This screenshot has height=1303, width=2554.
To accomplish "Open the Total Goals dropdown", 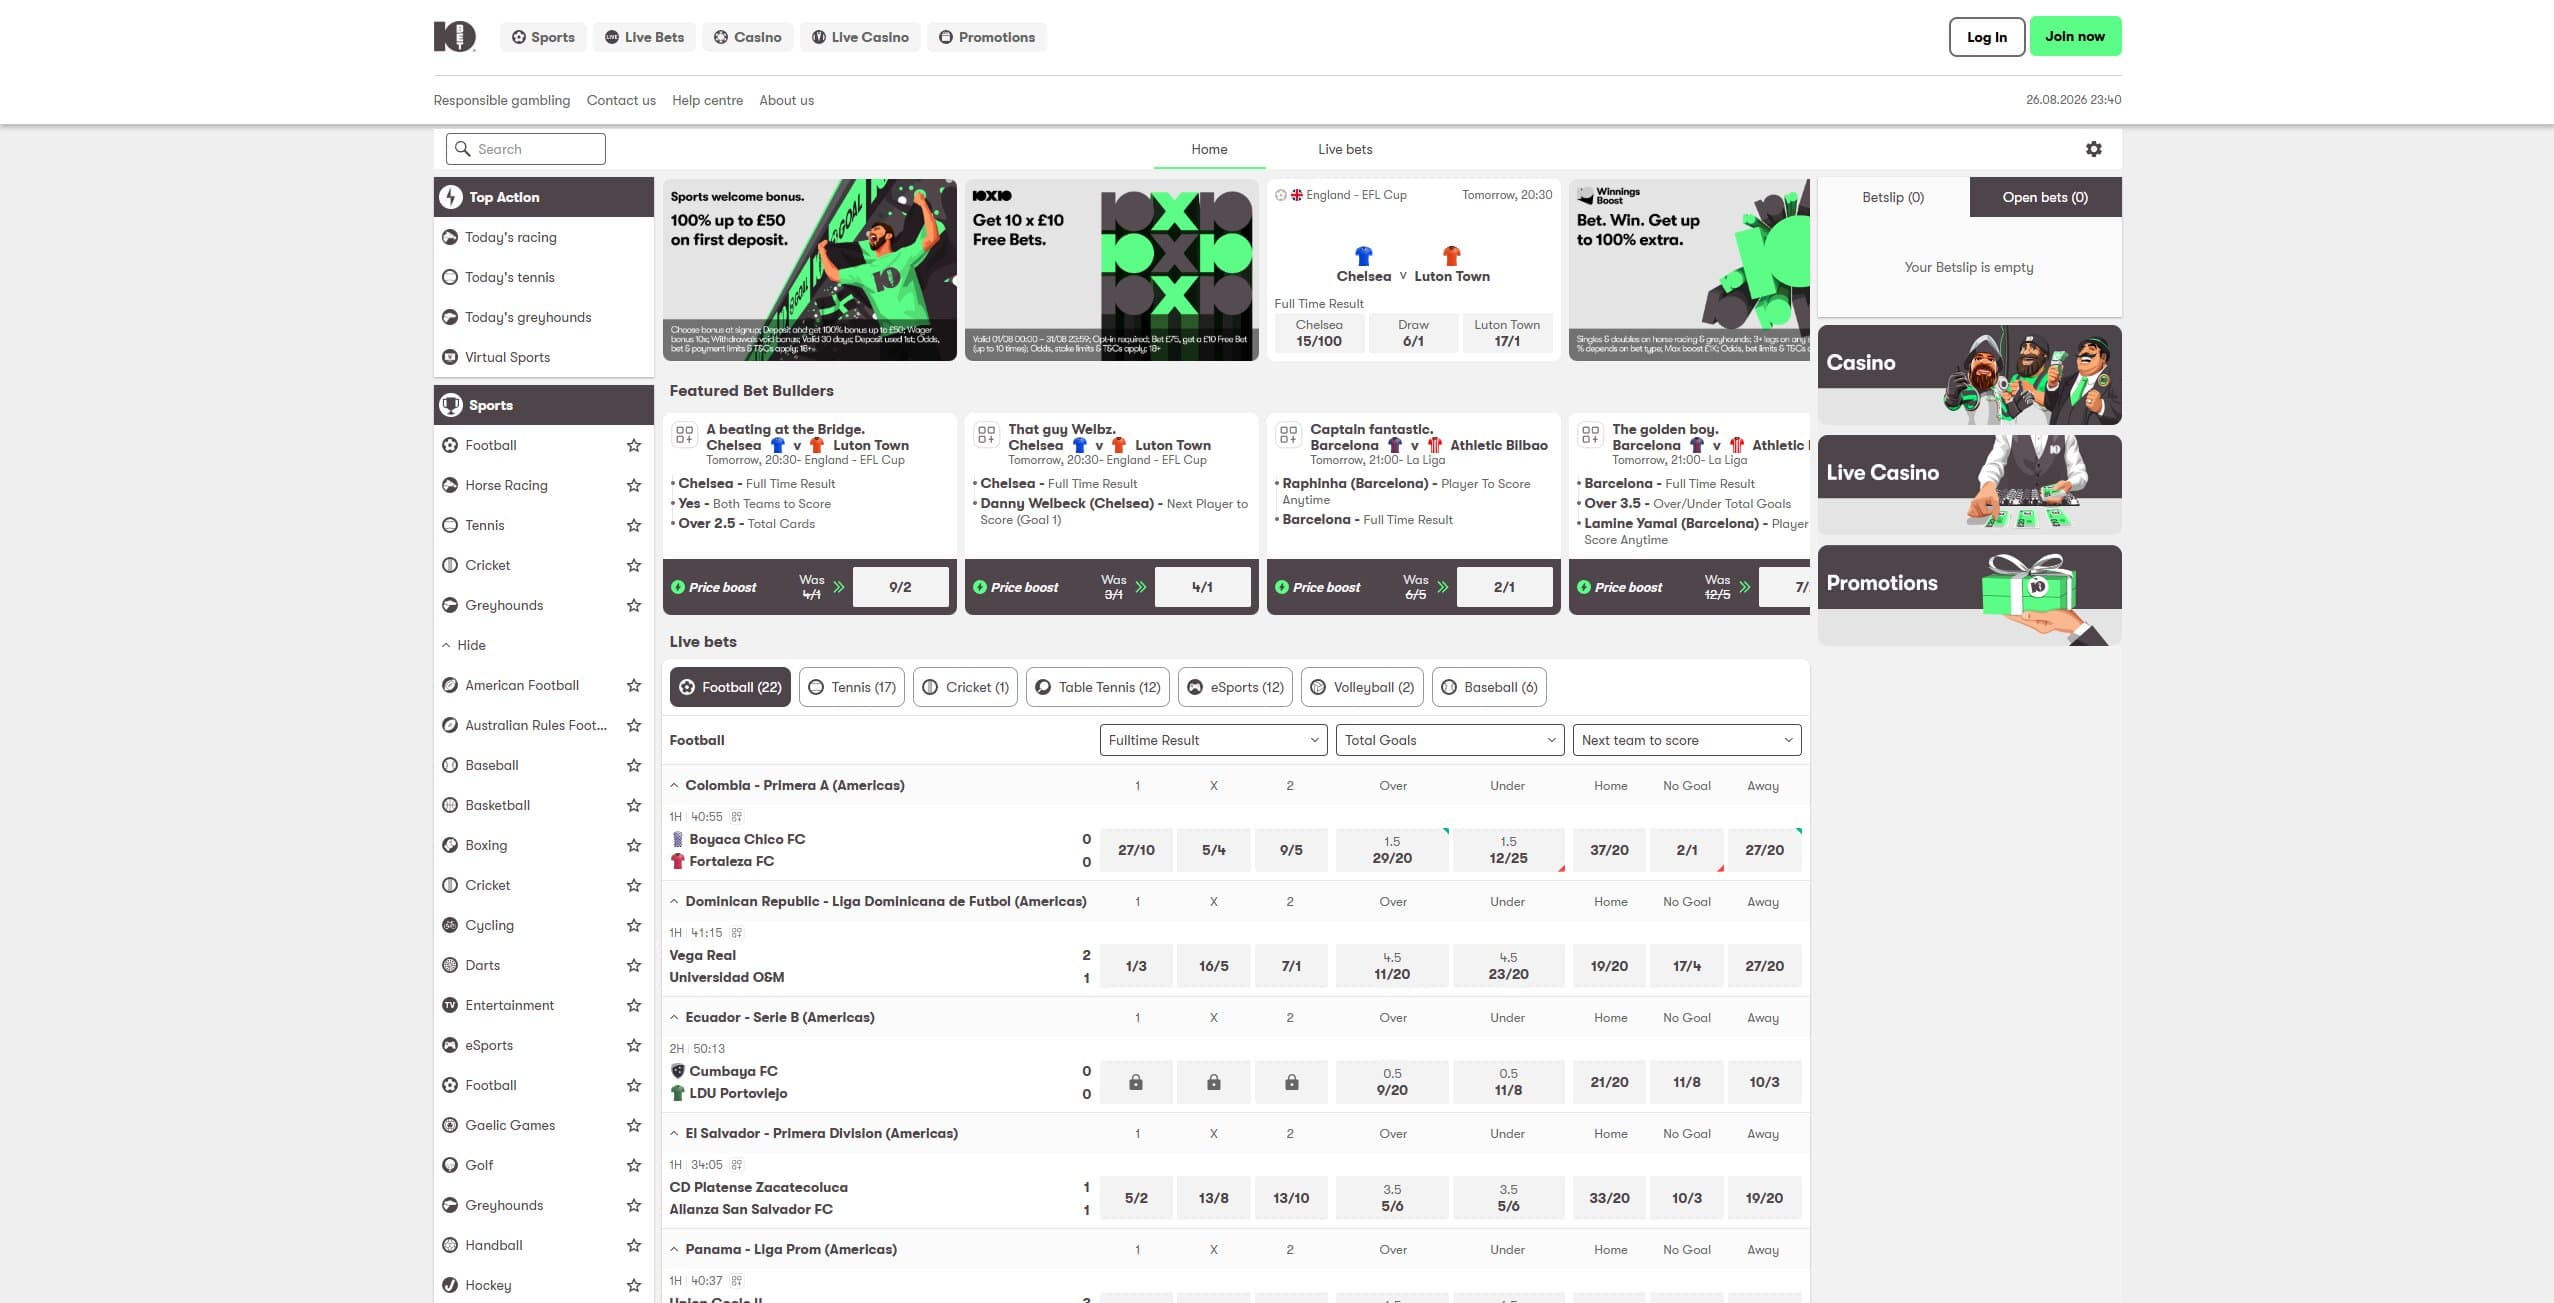I will pyautogui.click(x=1450, y=740).
